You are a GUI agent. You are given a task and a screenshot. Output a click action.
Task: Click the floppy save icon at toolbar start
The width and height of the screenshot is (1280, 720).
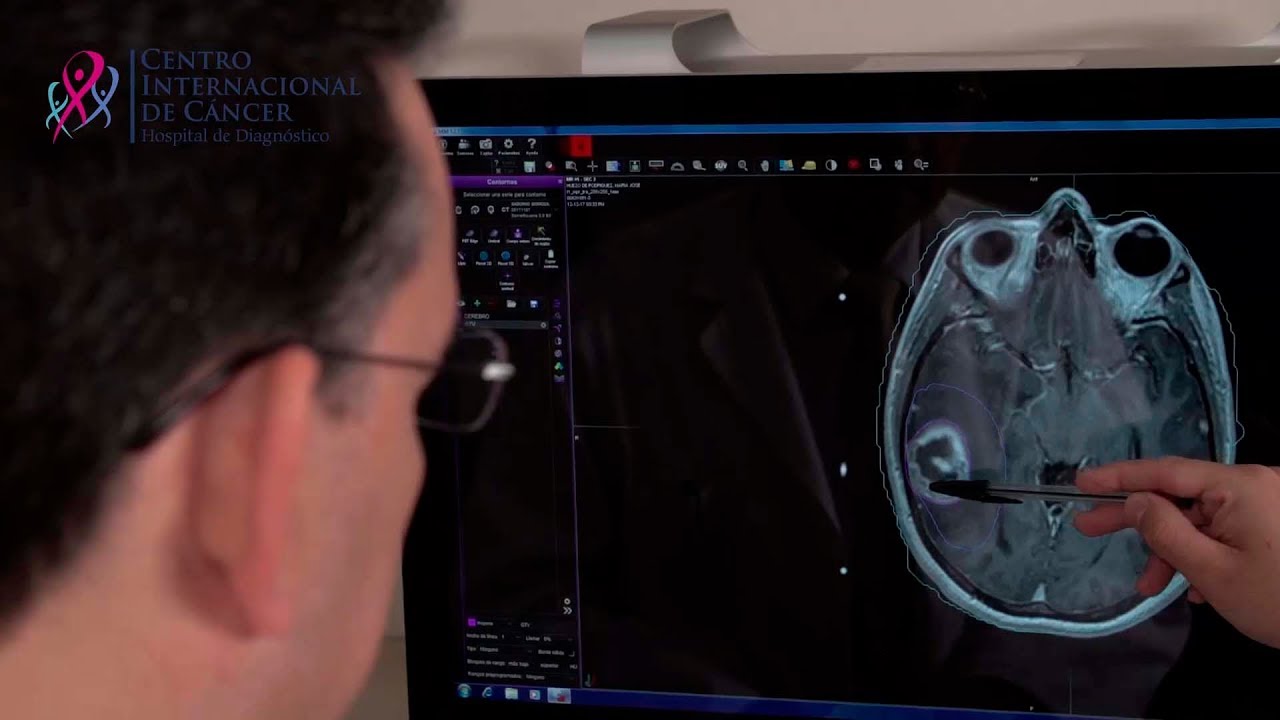(529, 167)
